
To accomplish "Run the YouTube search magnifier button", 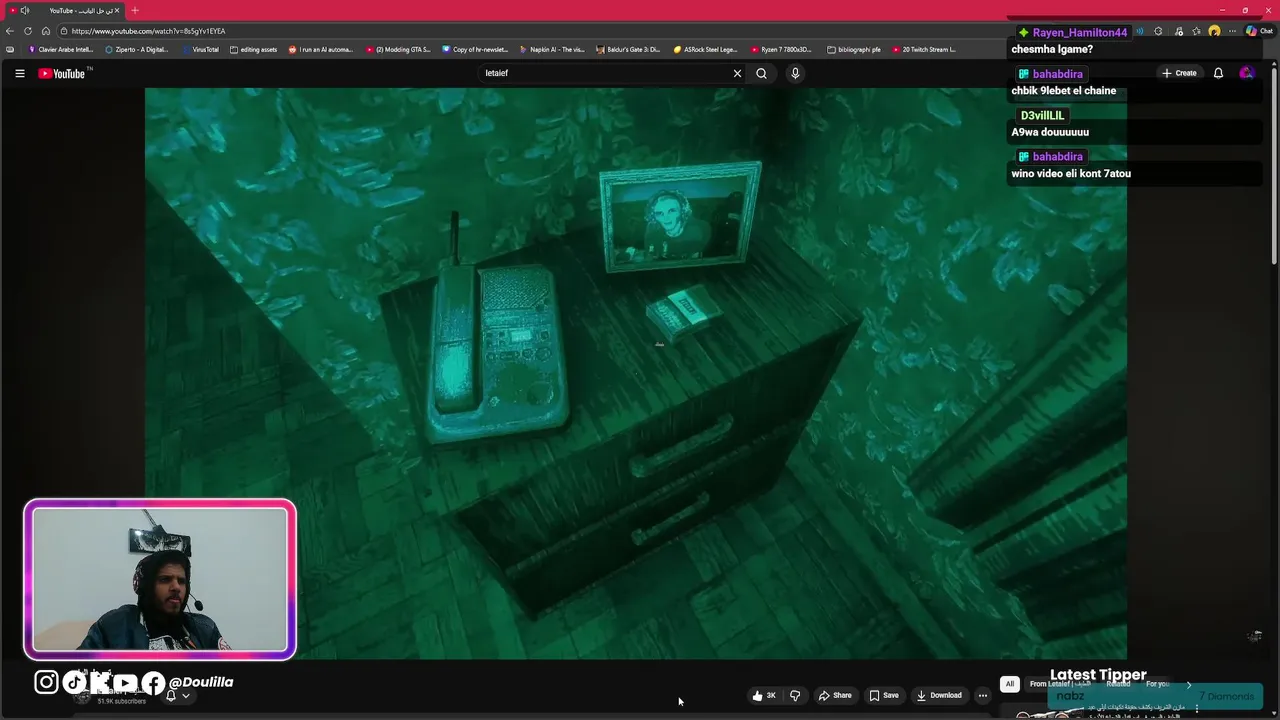I will point(761,73).
